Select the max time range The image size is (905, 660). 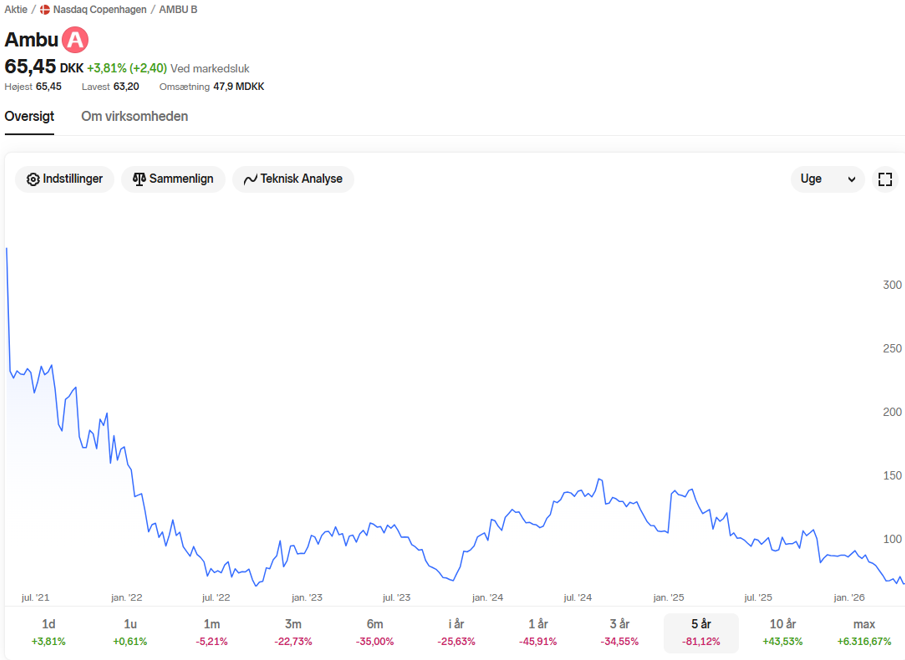(864, 633)
